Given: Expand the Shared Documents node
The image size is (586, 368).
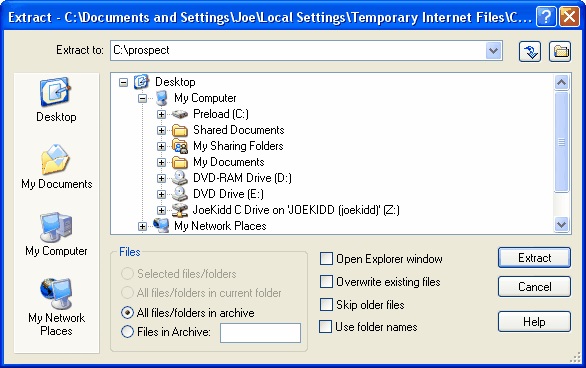Looking at the screenshot, I should 161,130.
